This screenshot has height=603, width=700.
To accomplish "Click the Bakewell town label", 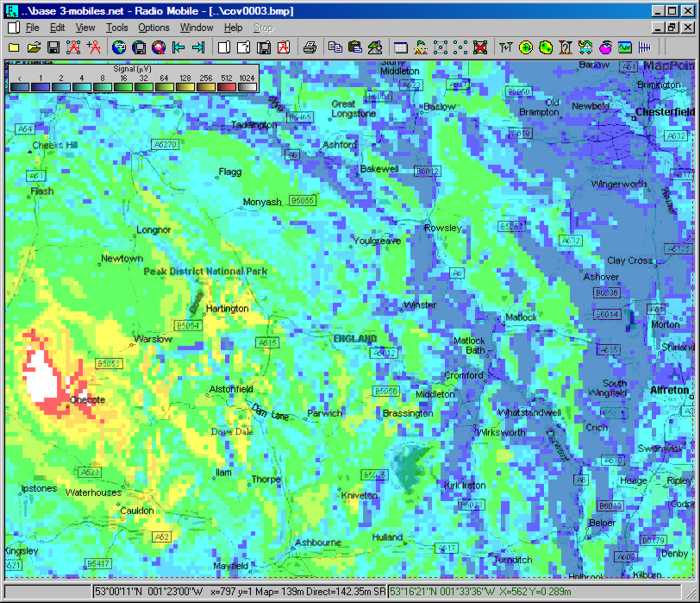I will 379,169.
